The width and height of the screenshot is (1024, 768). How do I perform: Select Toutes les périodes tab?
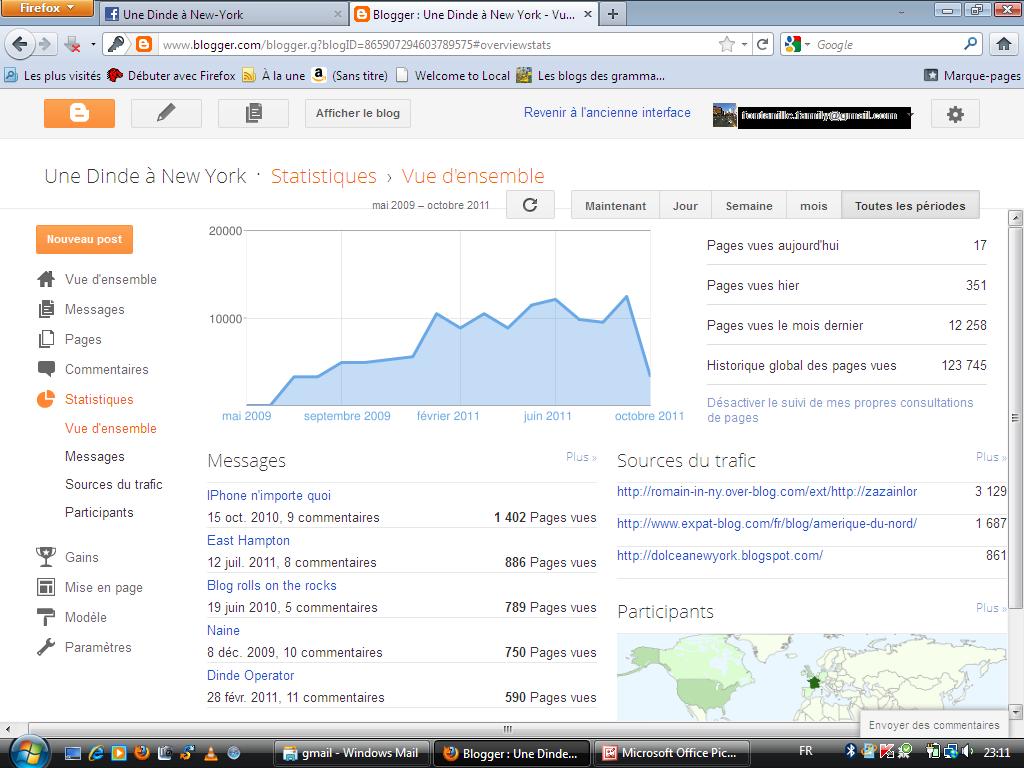click(910, 206)
